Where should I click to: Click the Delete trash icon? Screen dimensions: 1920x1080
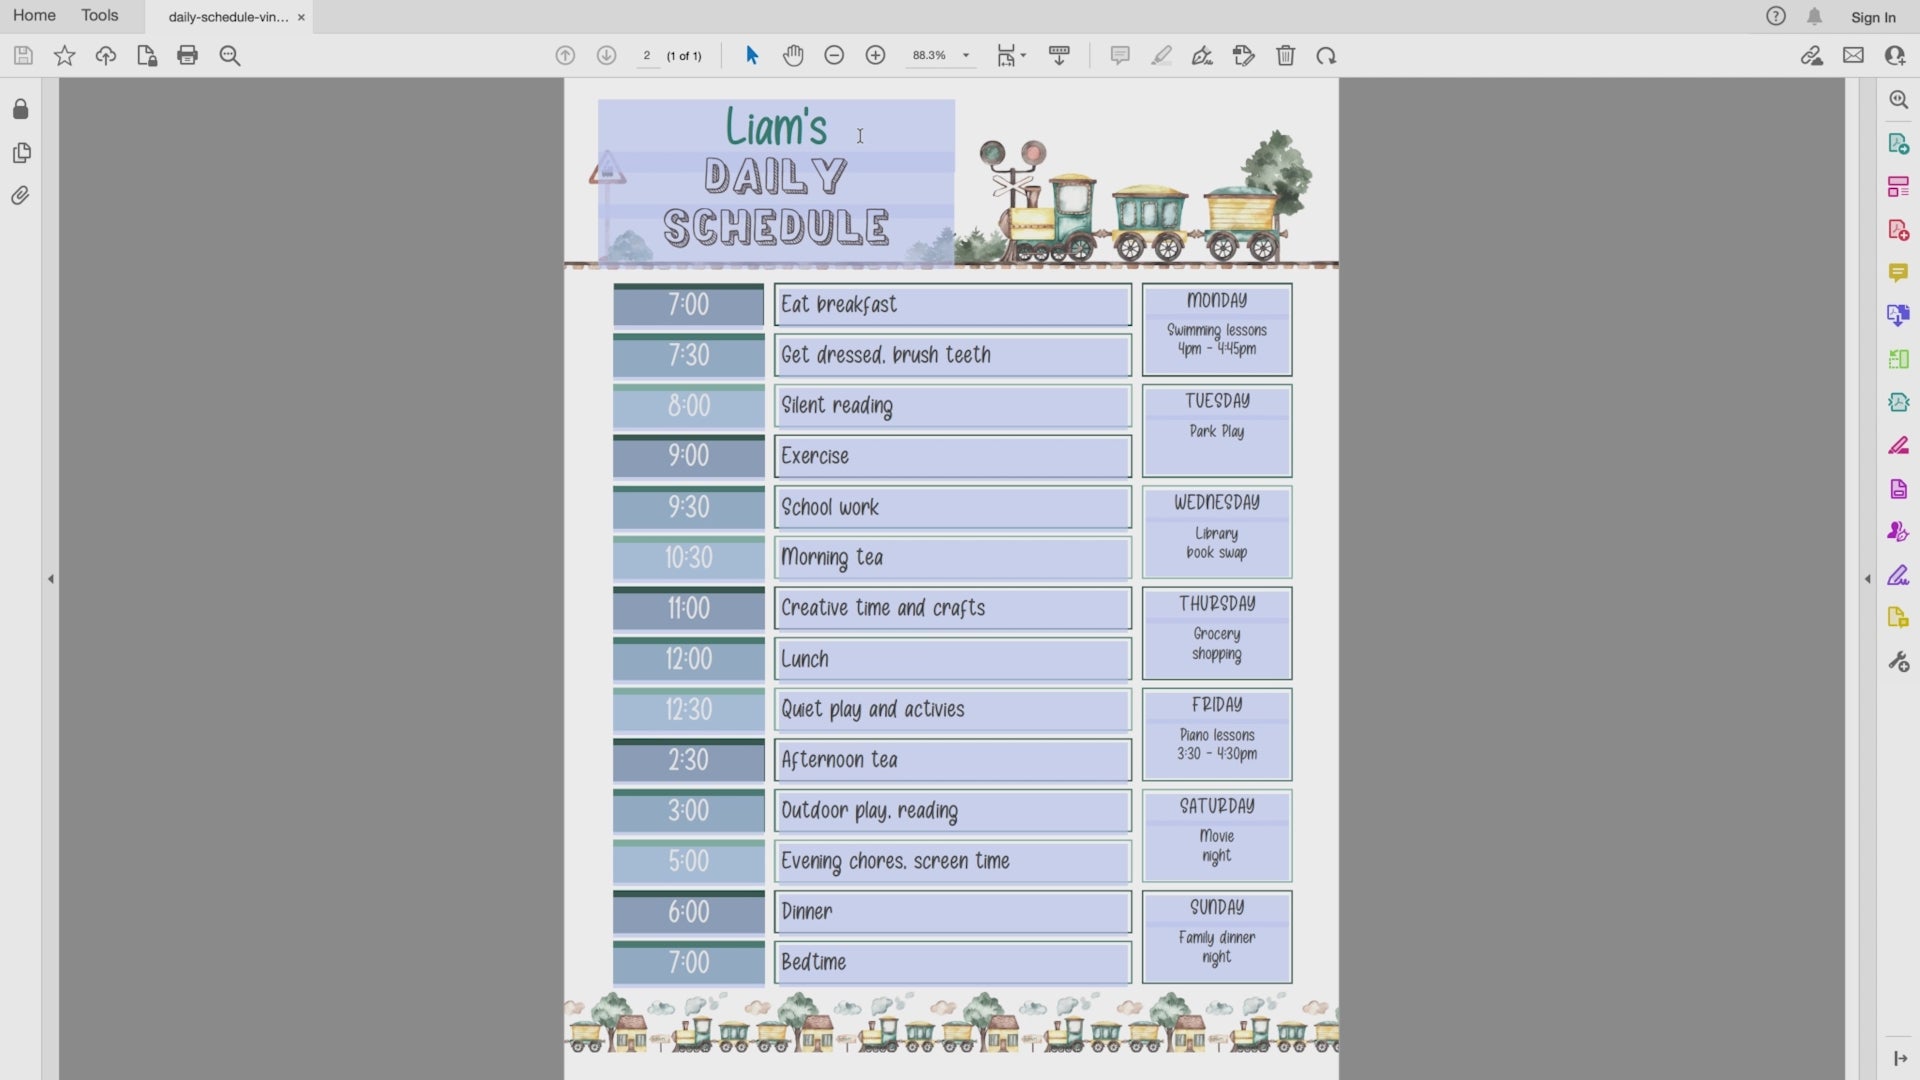click(1285, 56)
